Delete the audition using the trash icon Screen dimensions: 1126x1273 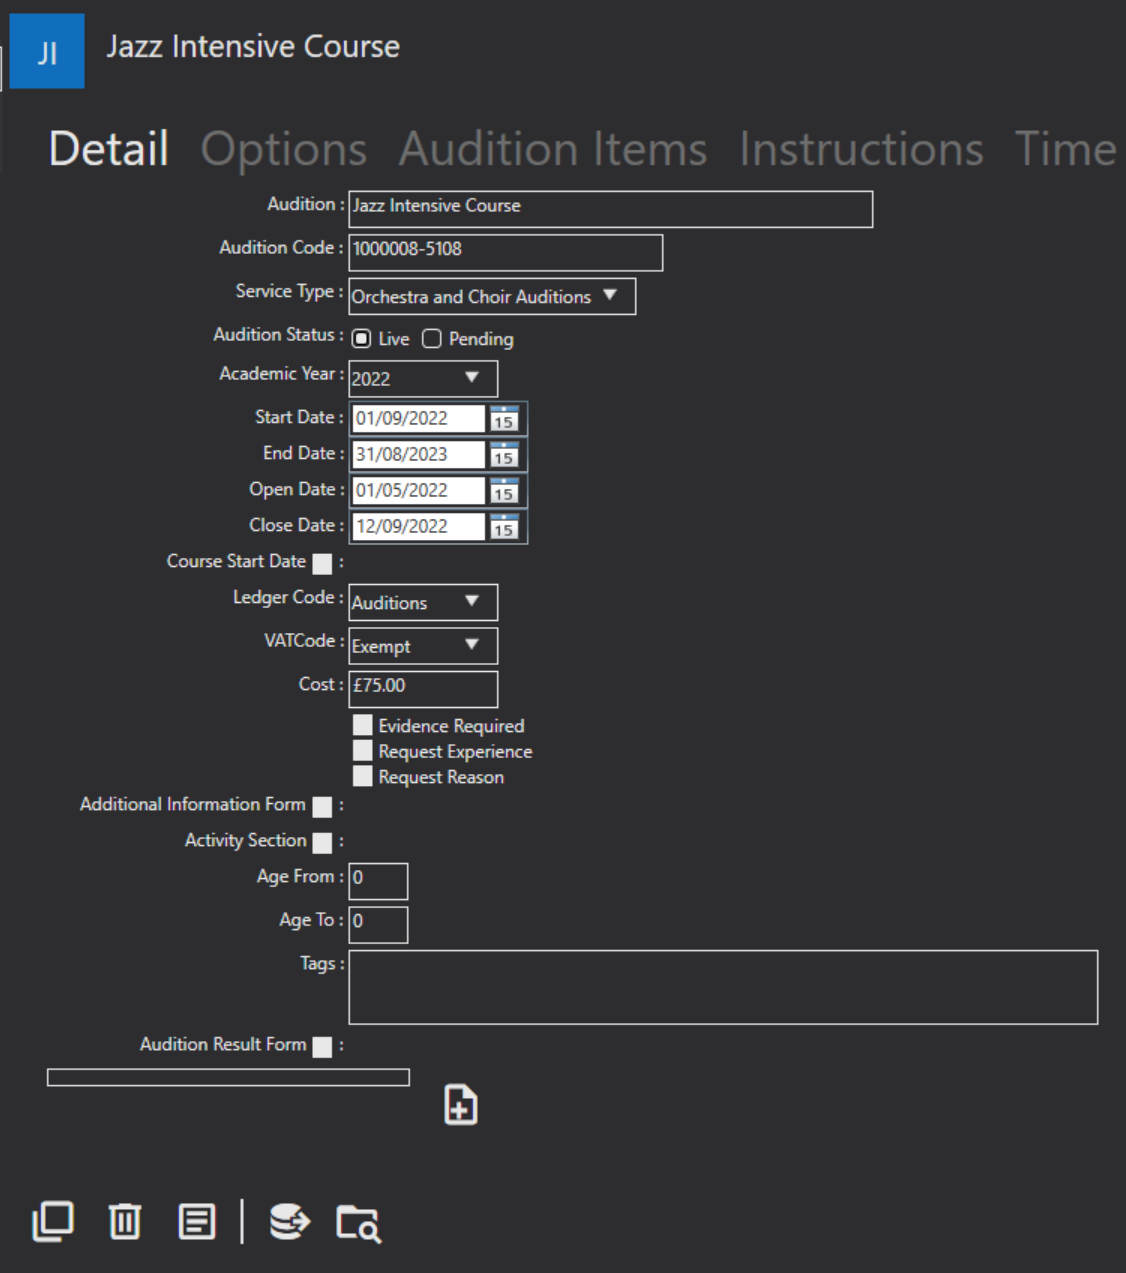(x=124, y=1221)
